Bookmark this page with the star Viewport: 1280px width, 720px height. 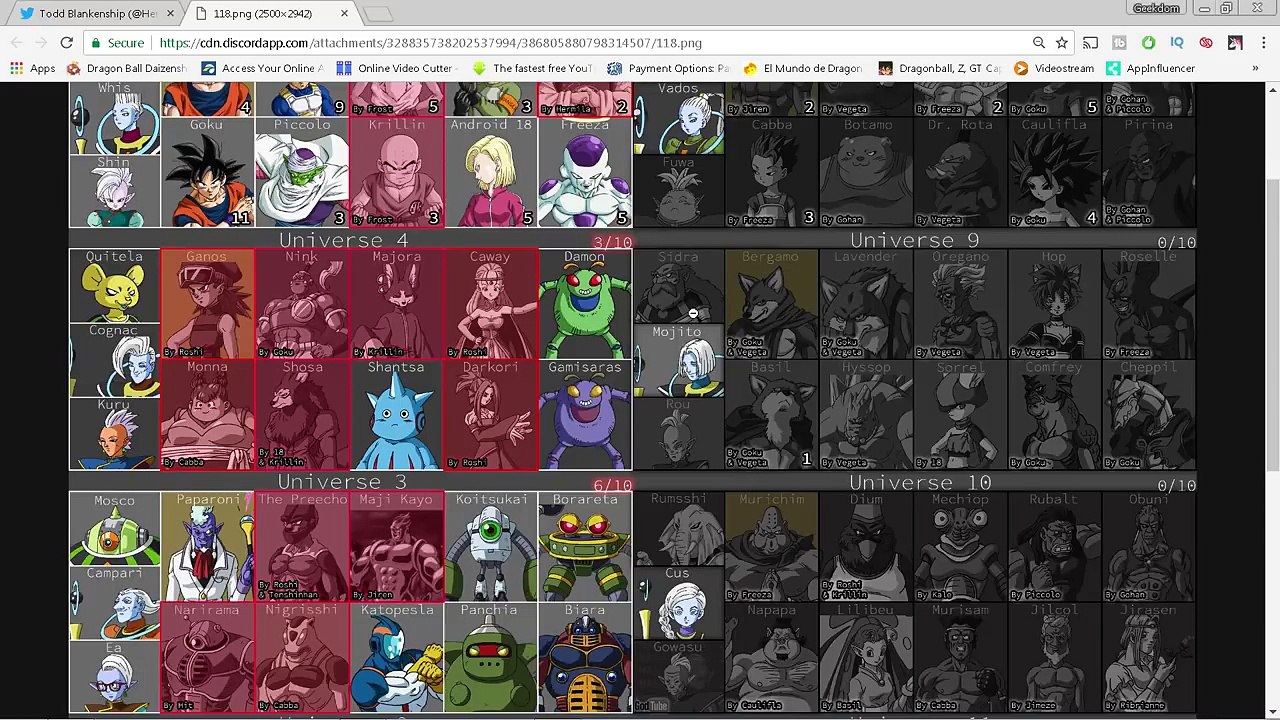point(1062,43)
